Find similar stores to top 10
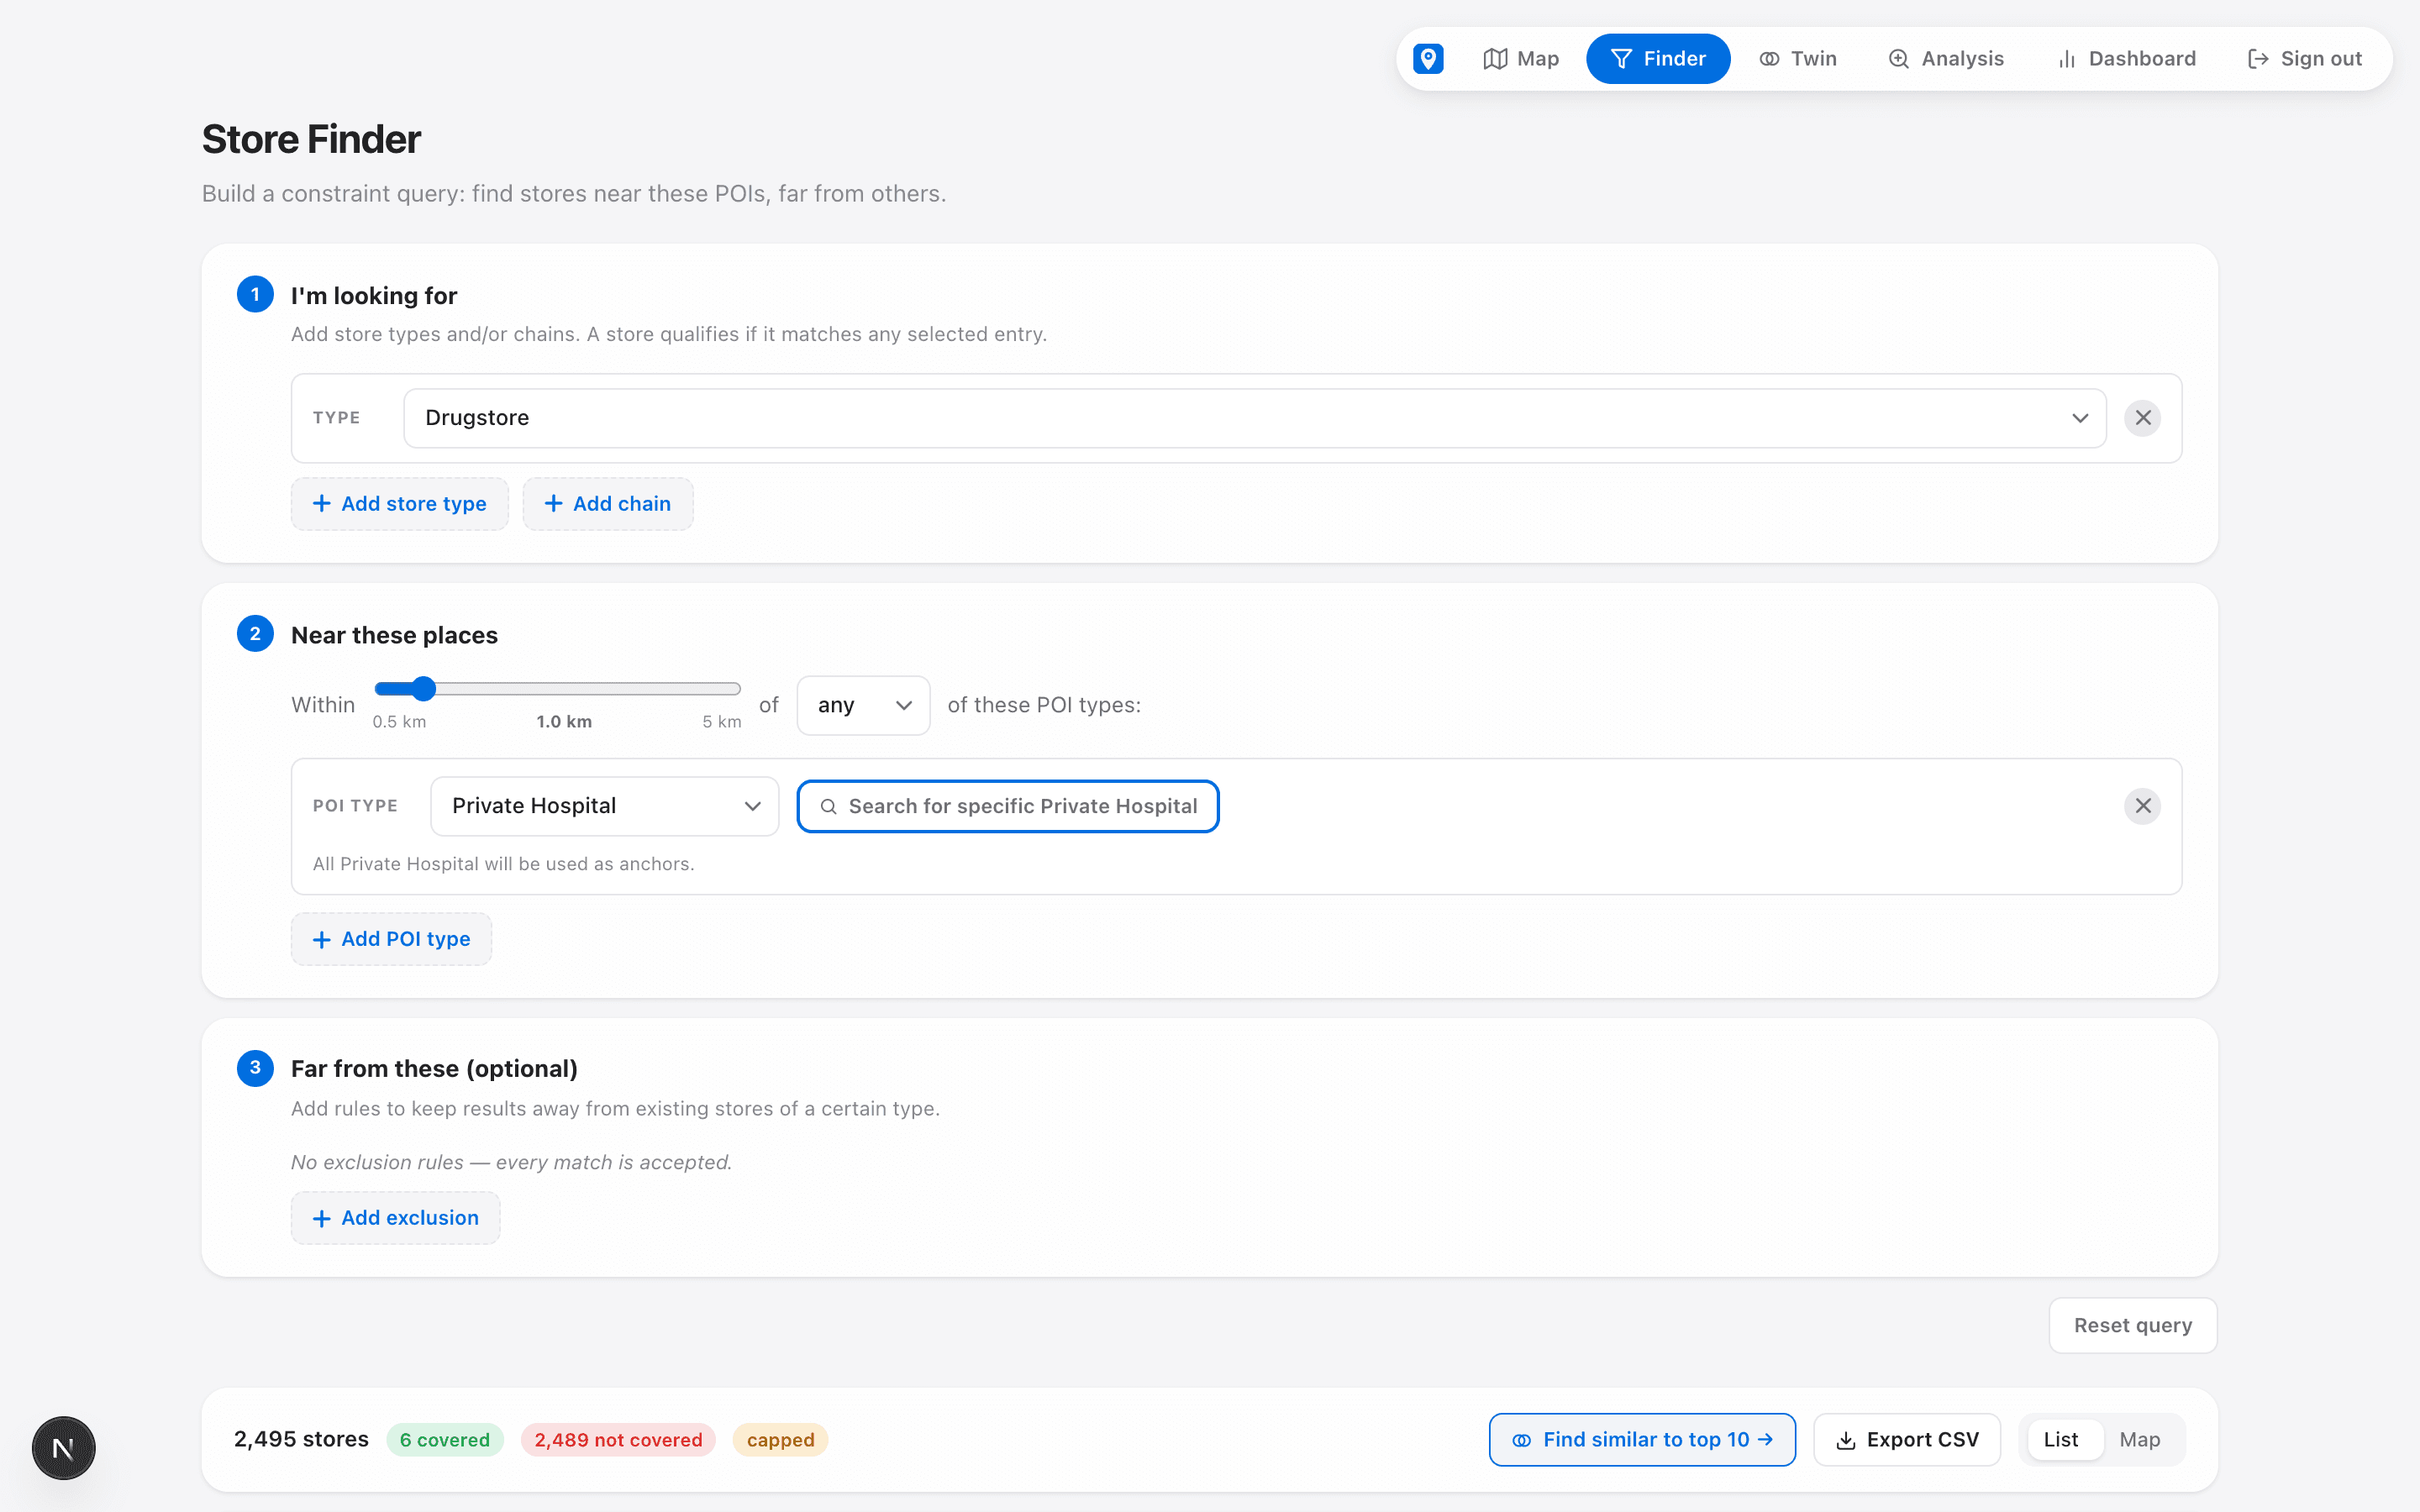2420x1512 pixels. click(x=1642, y=1440)
